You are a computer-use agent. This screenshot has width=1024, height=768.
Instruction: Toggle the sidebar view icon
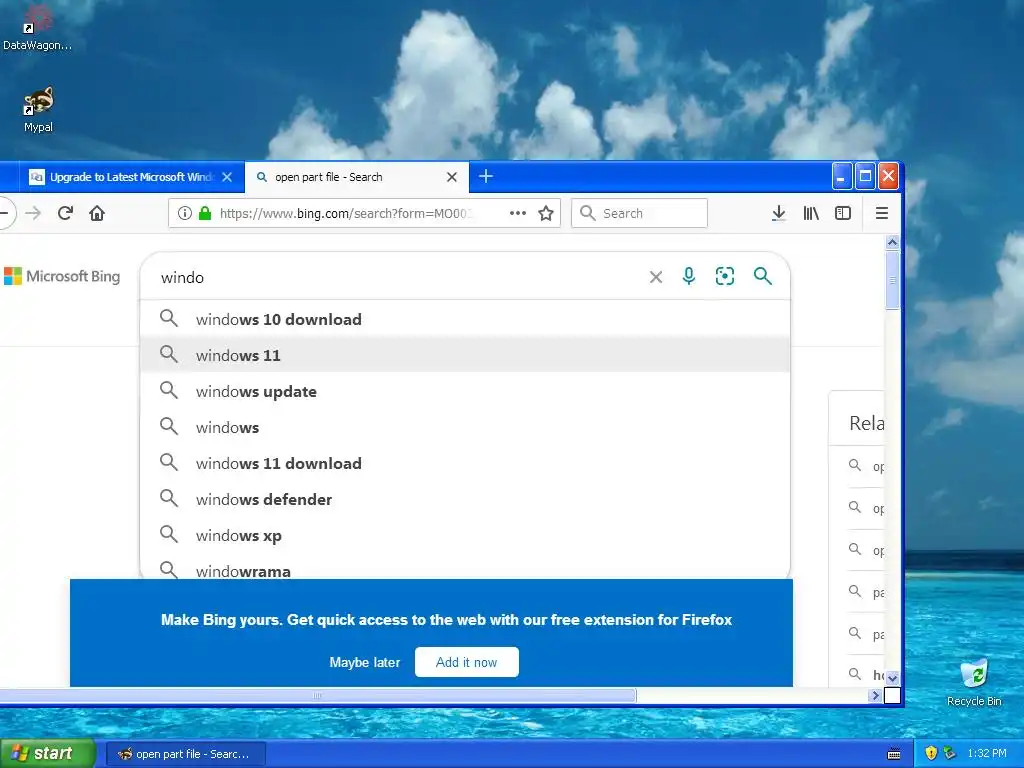[x=842, y=213]
